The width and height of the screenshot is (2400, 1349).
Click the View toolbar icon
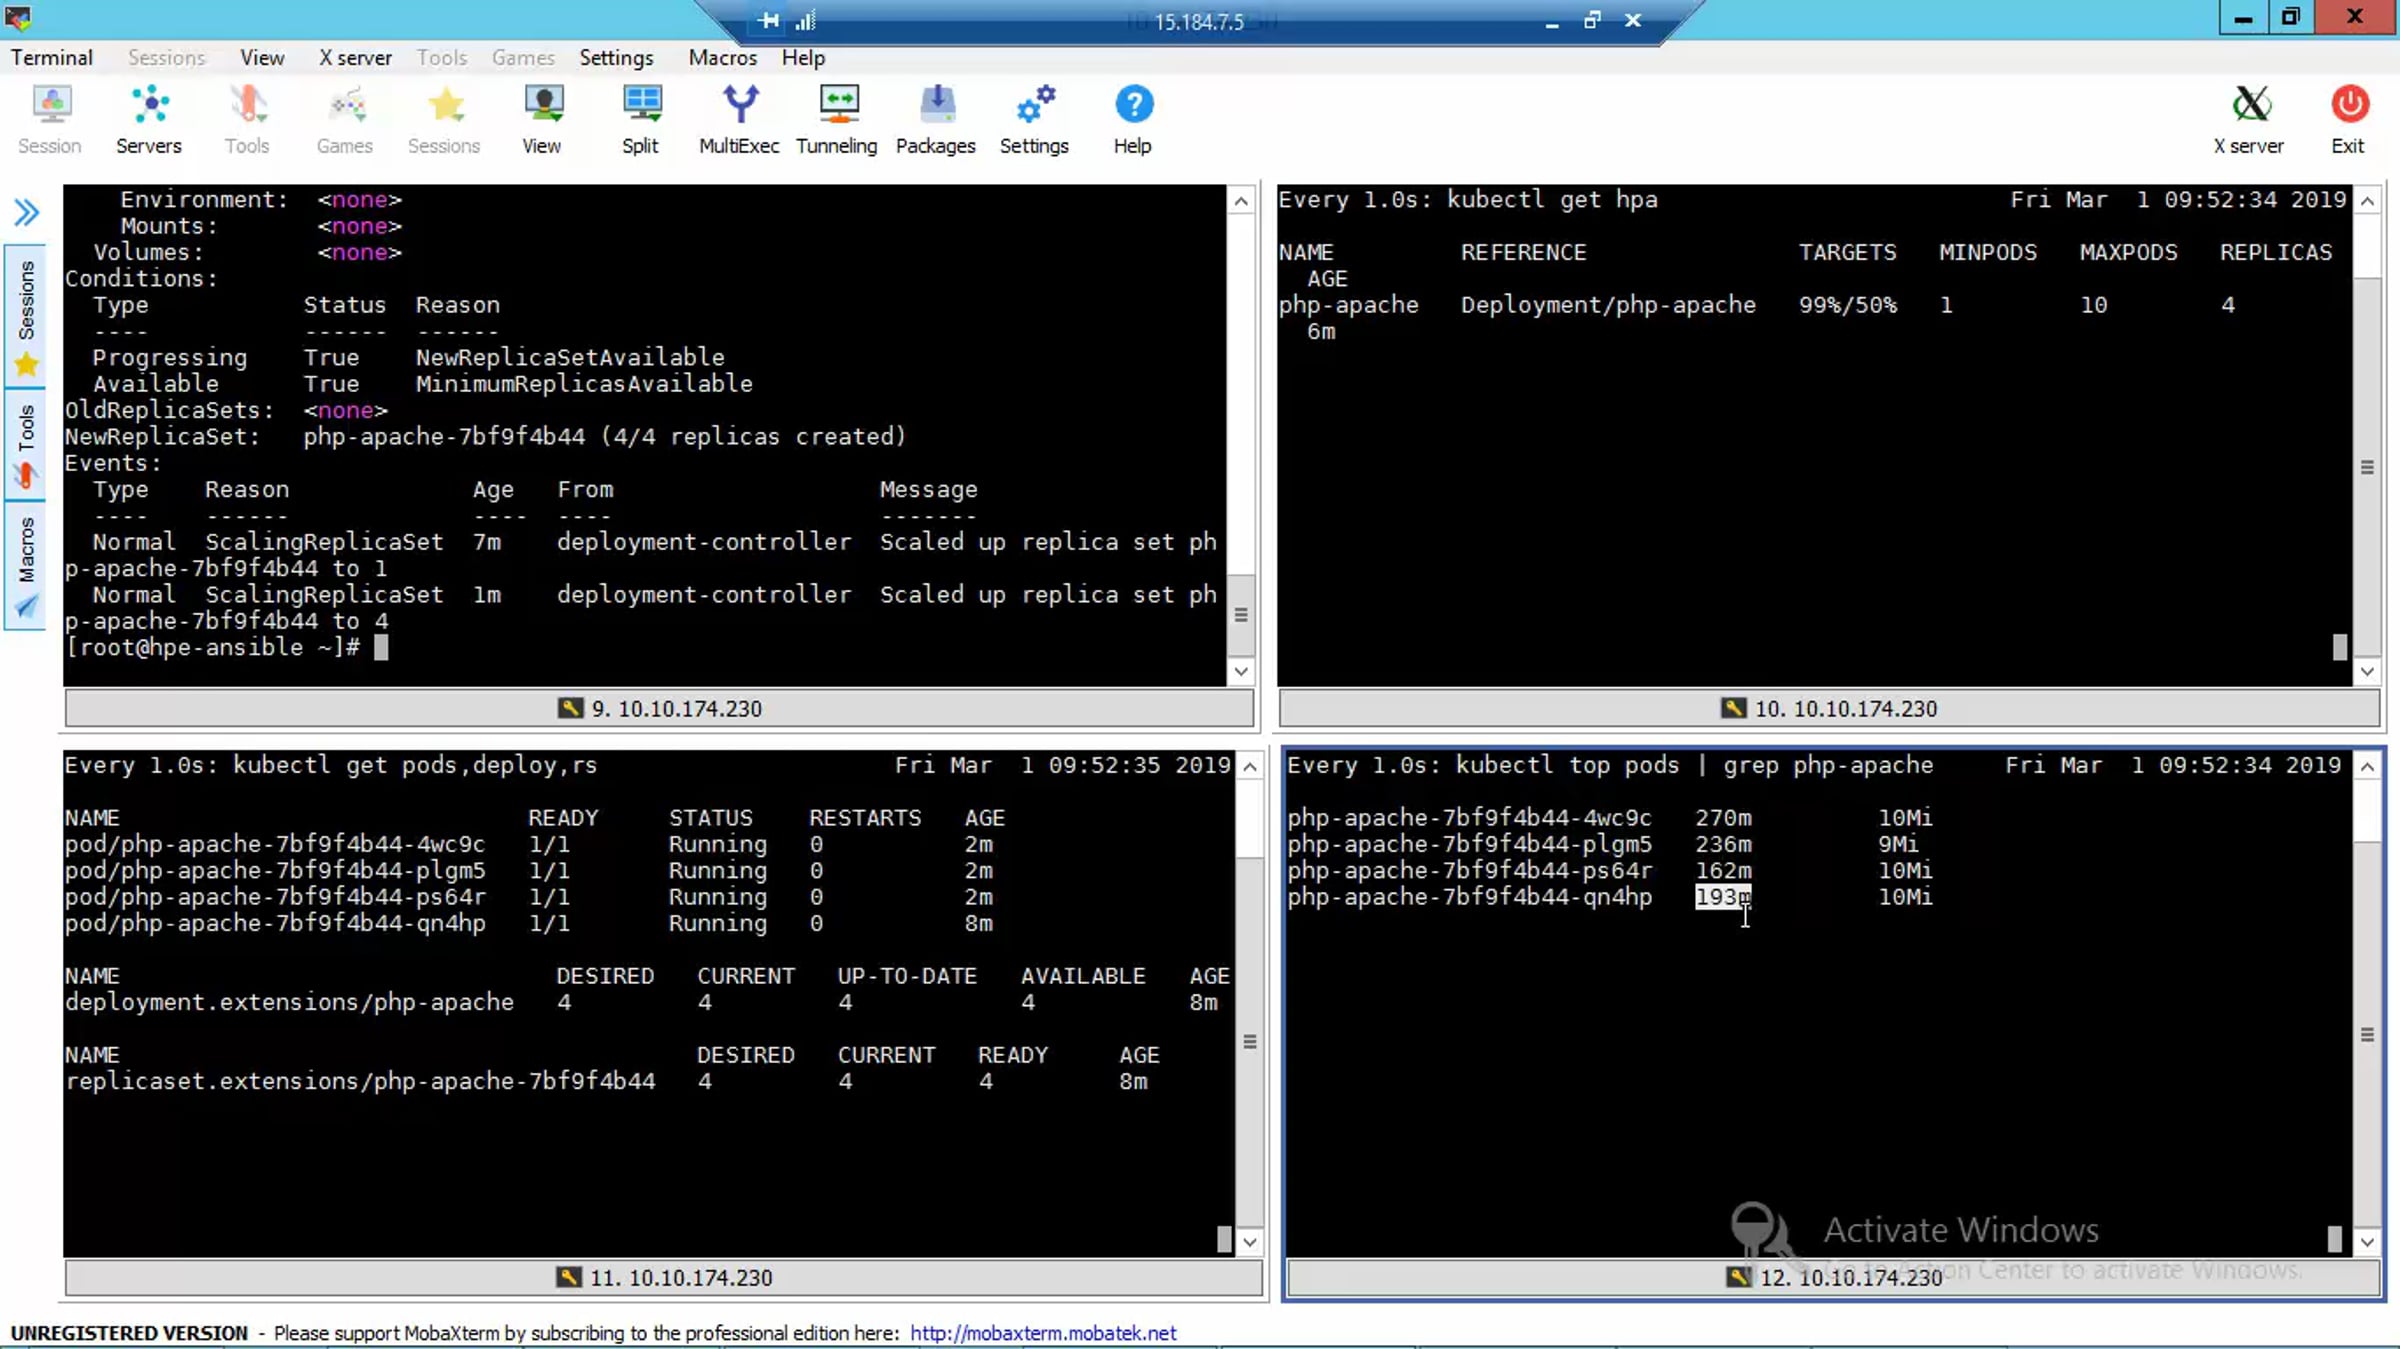click(x=542, y=119)
